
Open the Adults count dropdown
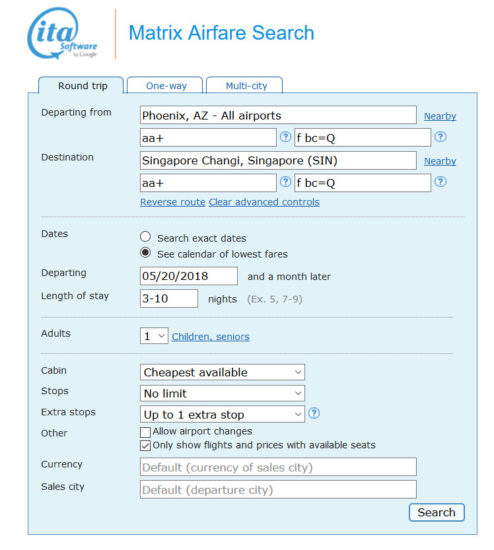(154, 336)
